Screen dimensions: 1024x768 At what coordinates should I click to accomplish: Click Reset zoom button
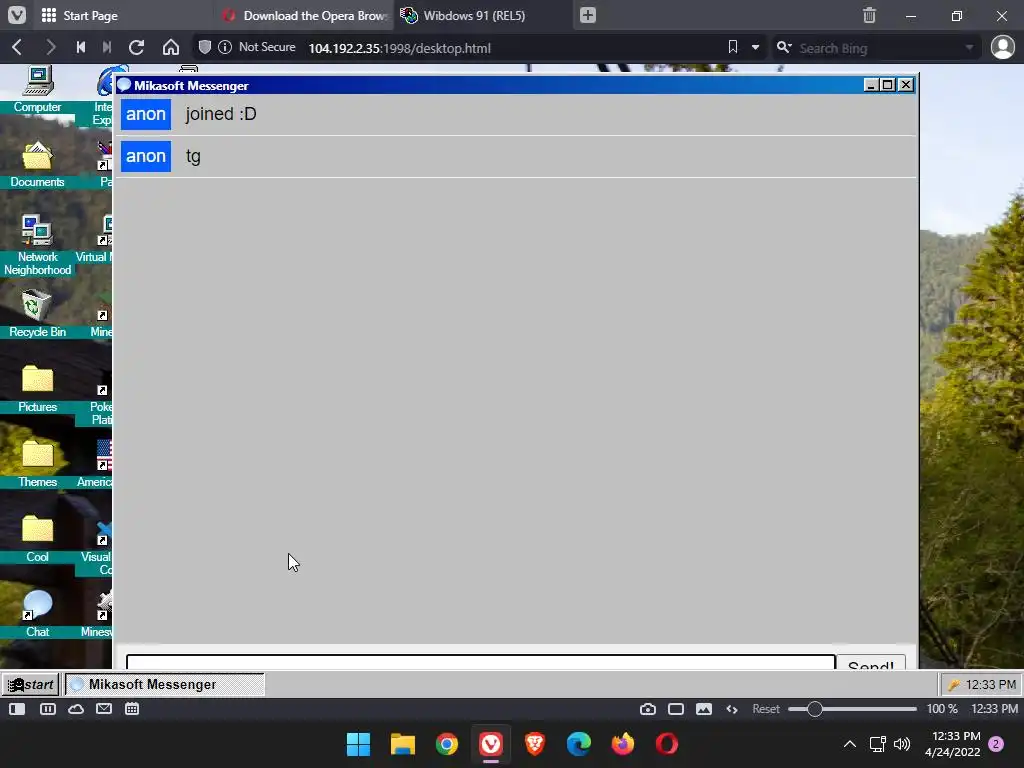coord(766,709)
